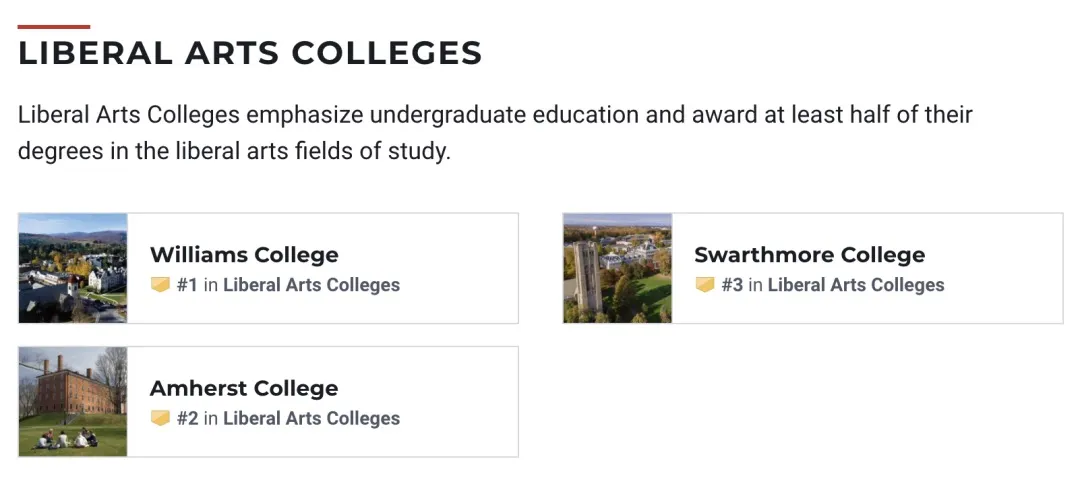The width and height of the screenshot is (1080, 484).
Task: Click the red accent line above the heading
Action: [54, 27]
